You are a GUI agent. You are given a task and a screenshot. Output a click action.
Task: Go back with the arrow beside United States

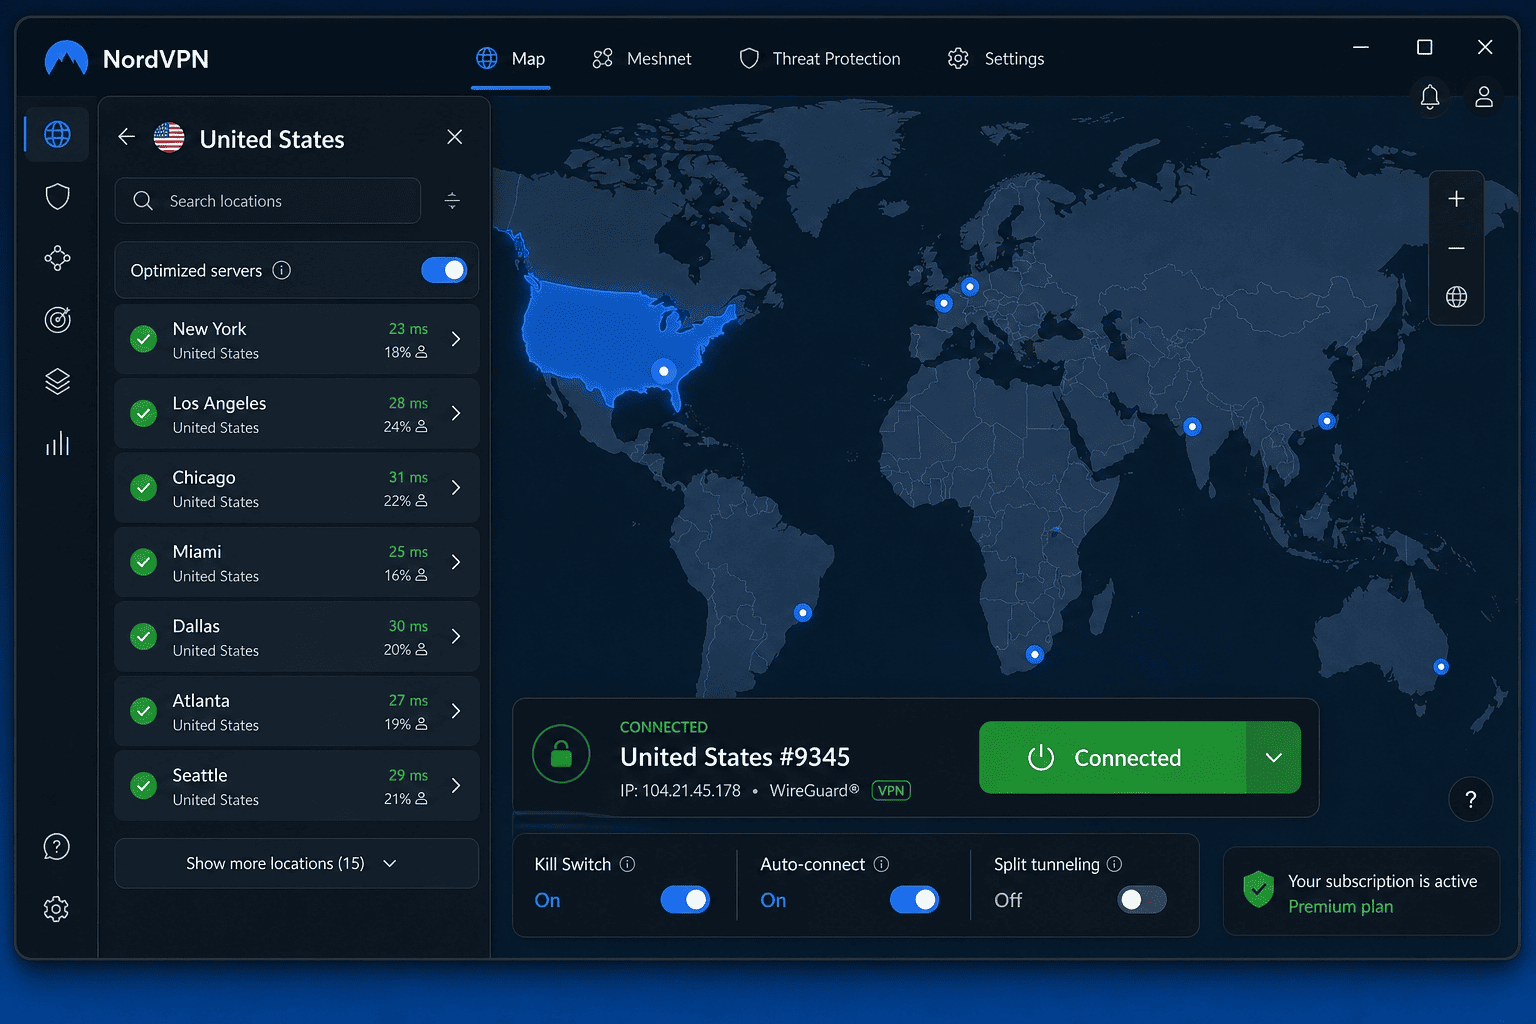[x=127, y=137]
